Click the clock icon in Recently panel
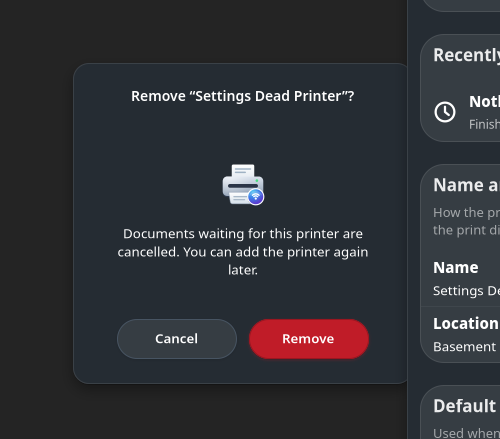 pos(445,112)
